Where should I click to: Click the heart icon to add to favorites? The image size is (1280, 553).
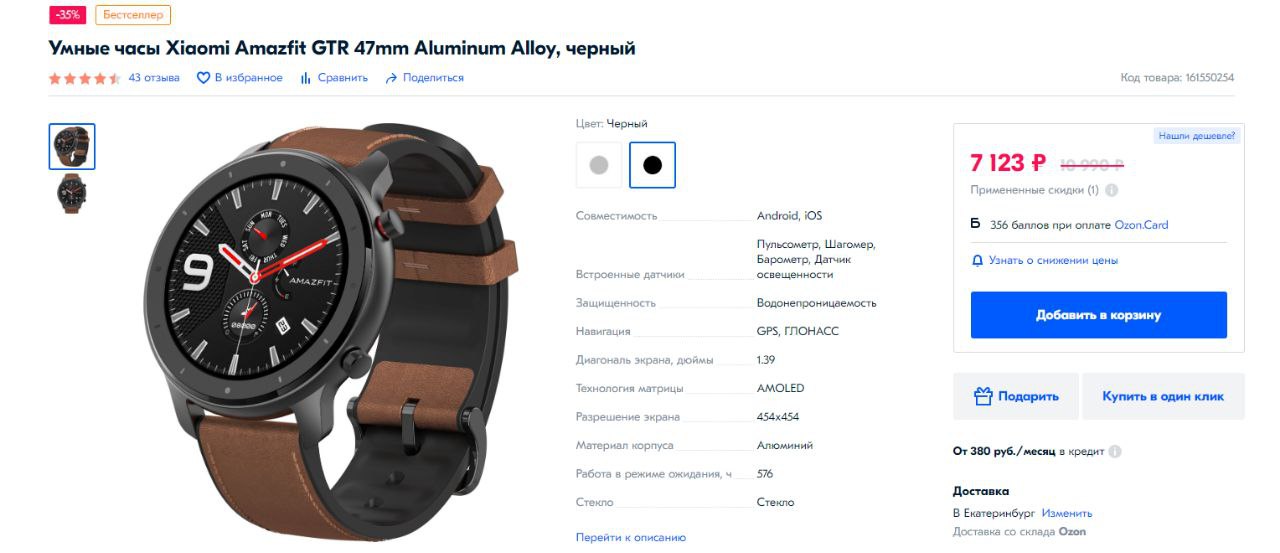tap(203, 78)
